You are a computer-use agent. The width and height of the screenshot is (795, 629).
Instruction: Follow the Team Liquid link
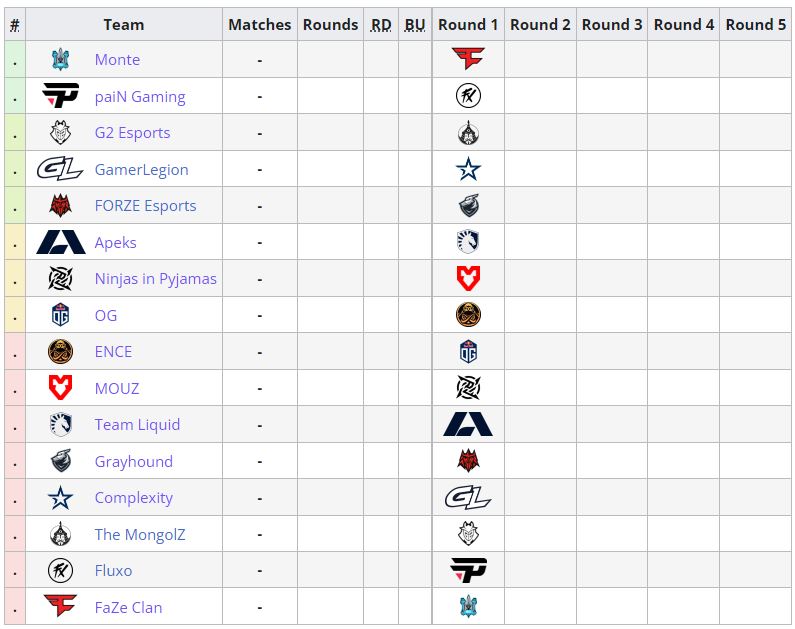[137, 425]
